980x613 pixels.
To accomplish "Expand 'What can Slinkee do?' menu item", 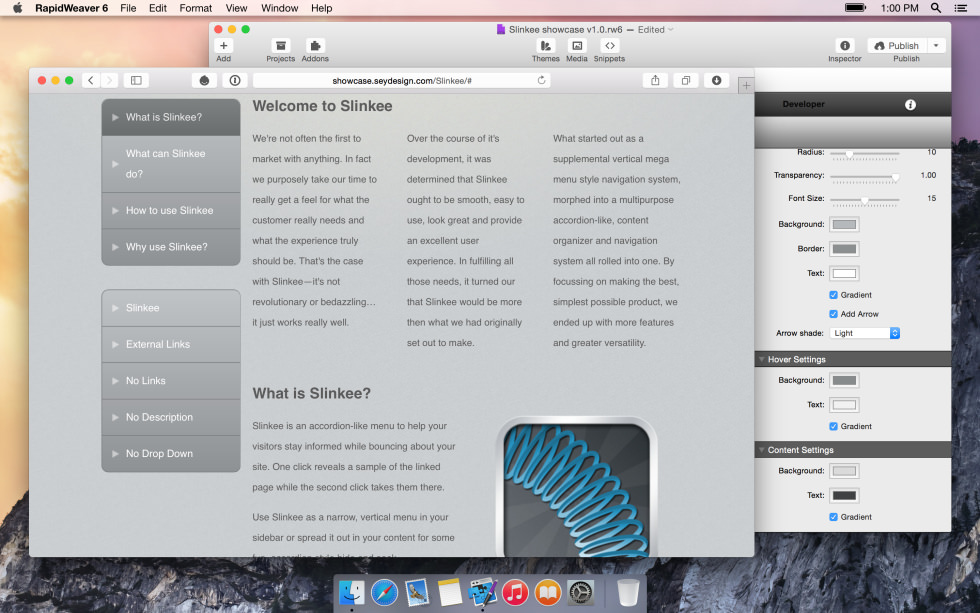I will point(171,164).
